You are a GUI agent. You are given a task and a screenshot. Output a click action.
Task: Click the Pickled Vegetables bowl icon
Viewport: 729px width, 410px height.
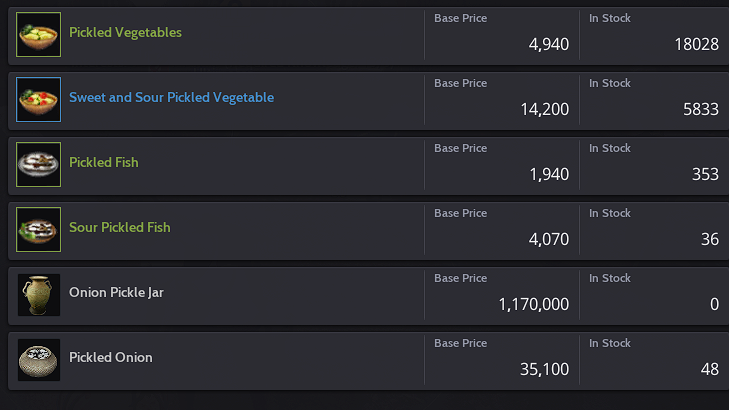point(39,35)
